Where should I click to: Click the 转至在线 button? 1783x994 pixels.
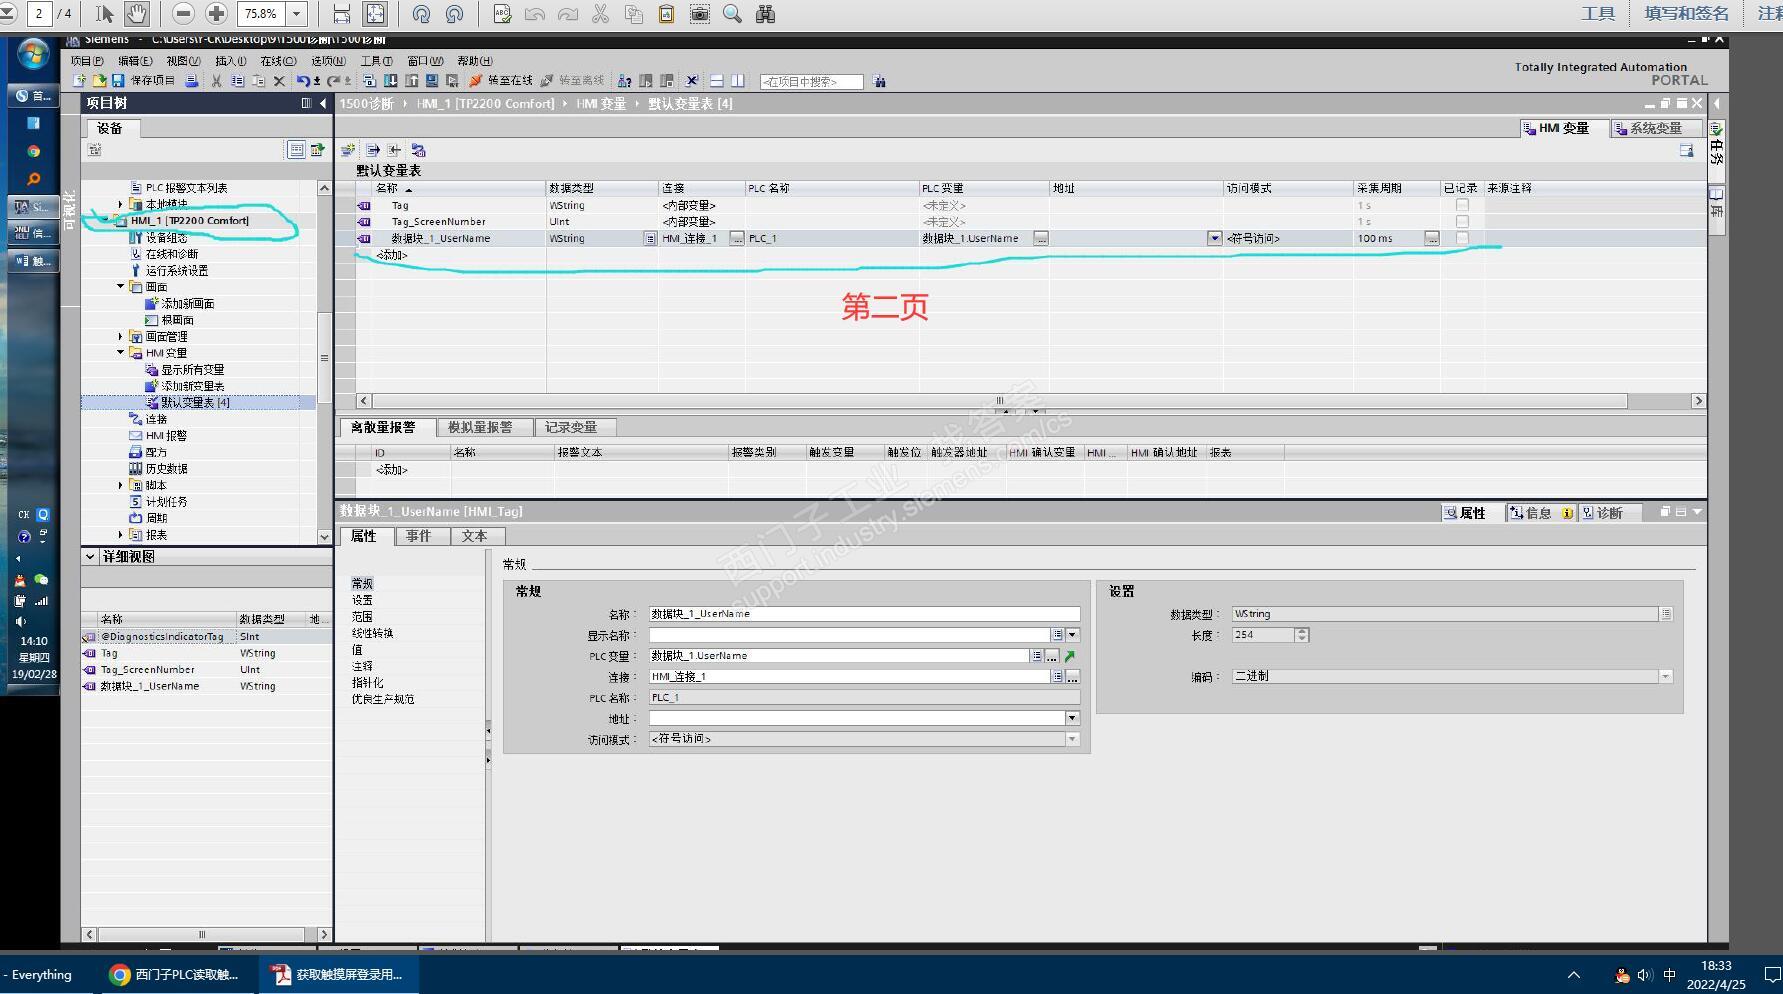[x=501, y=81]
